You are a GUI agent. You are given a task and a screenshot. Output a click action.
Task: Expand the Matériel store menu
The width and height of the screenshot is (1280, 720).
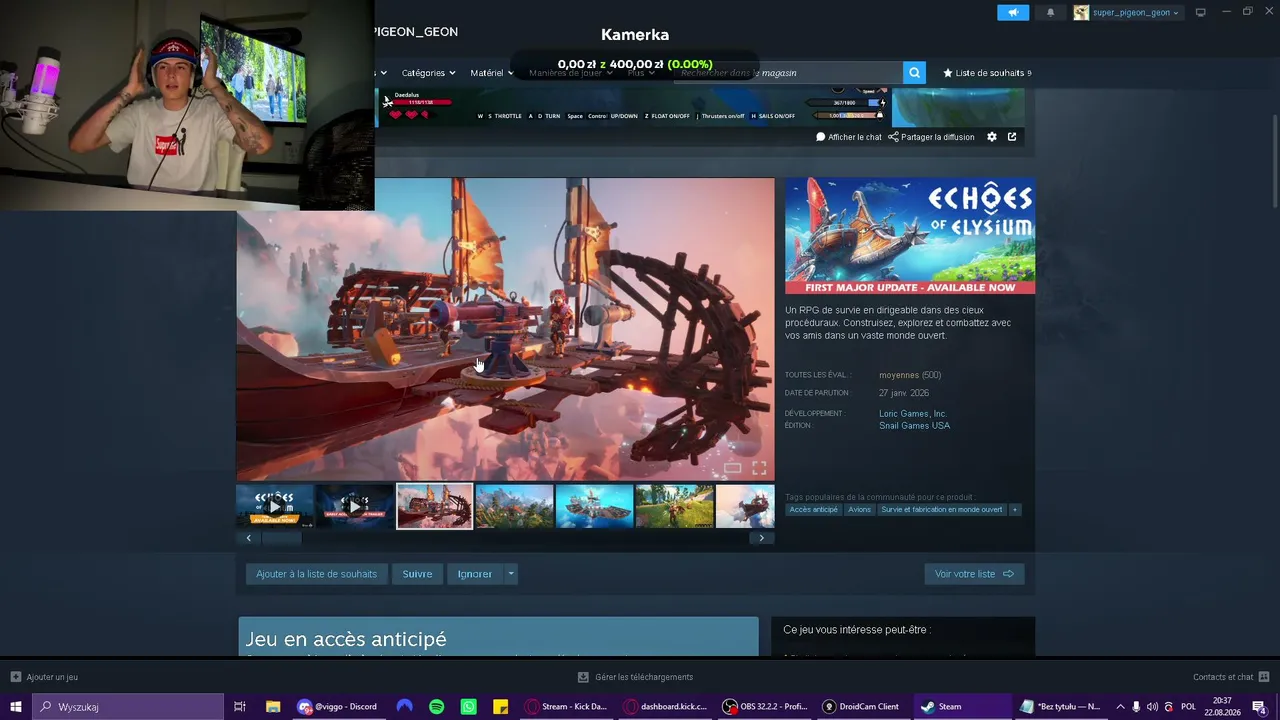click(491, 73)
